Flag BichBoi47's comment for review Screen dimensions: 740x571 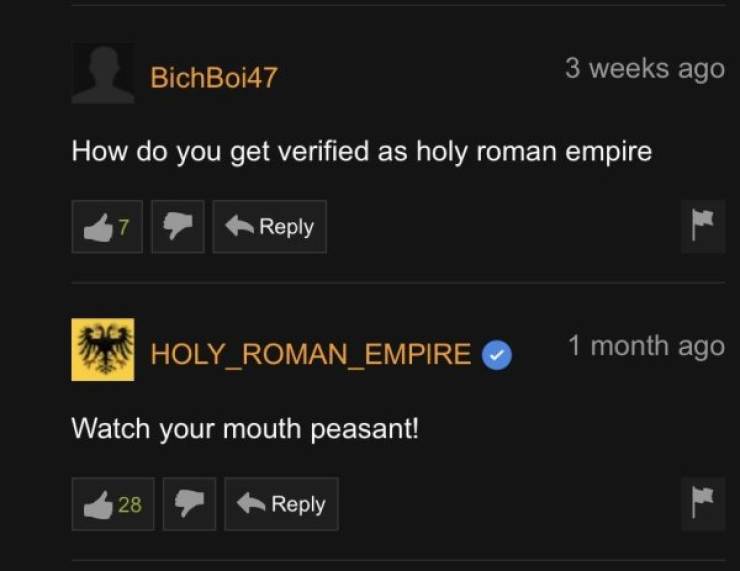tap(703, 226)
